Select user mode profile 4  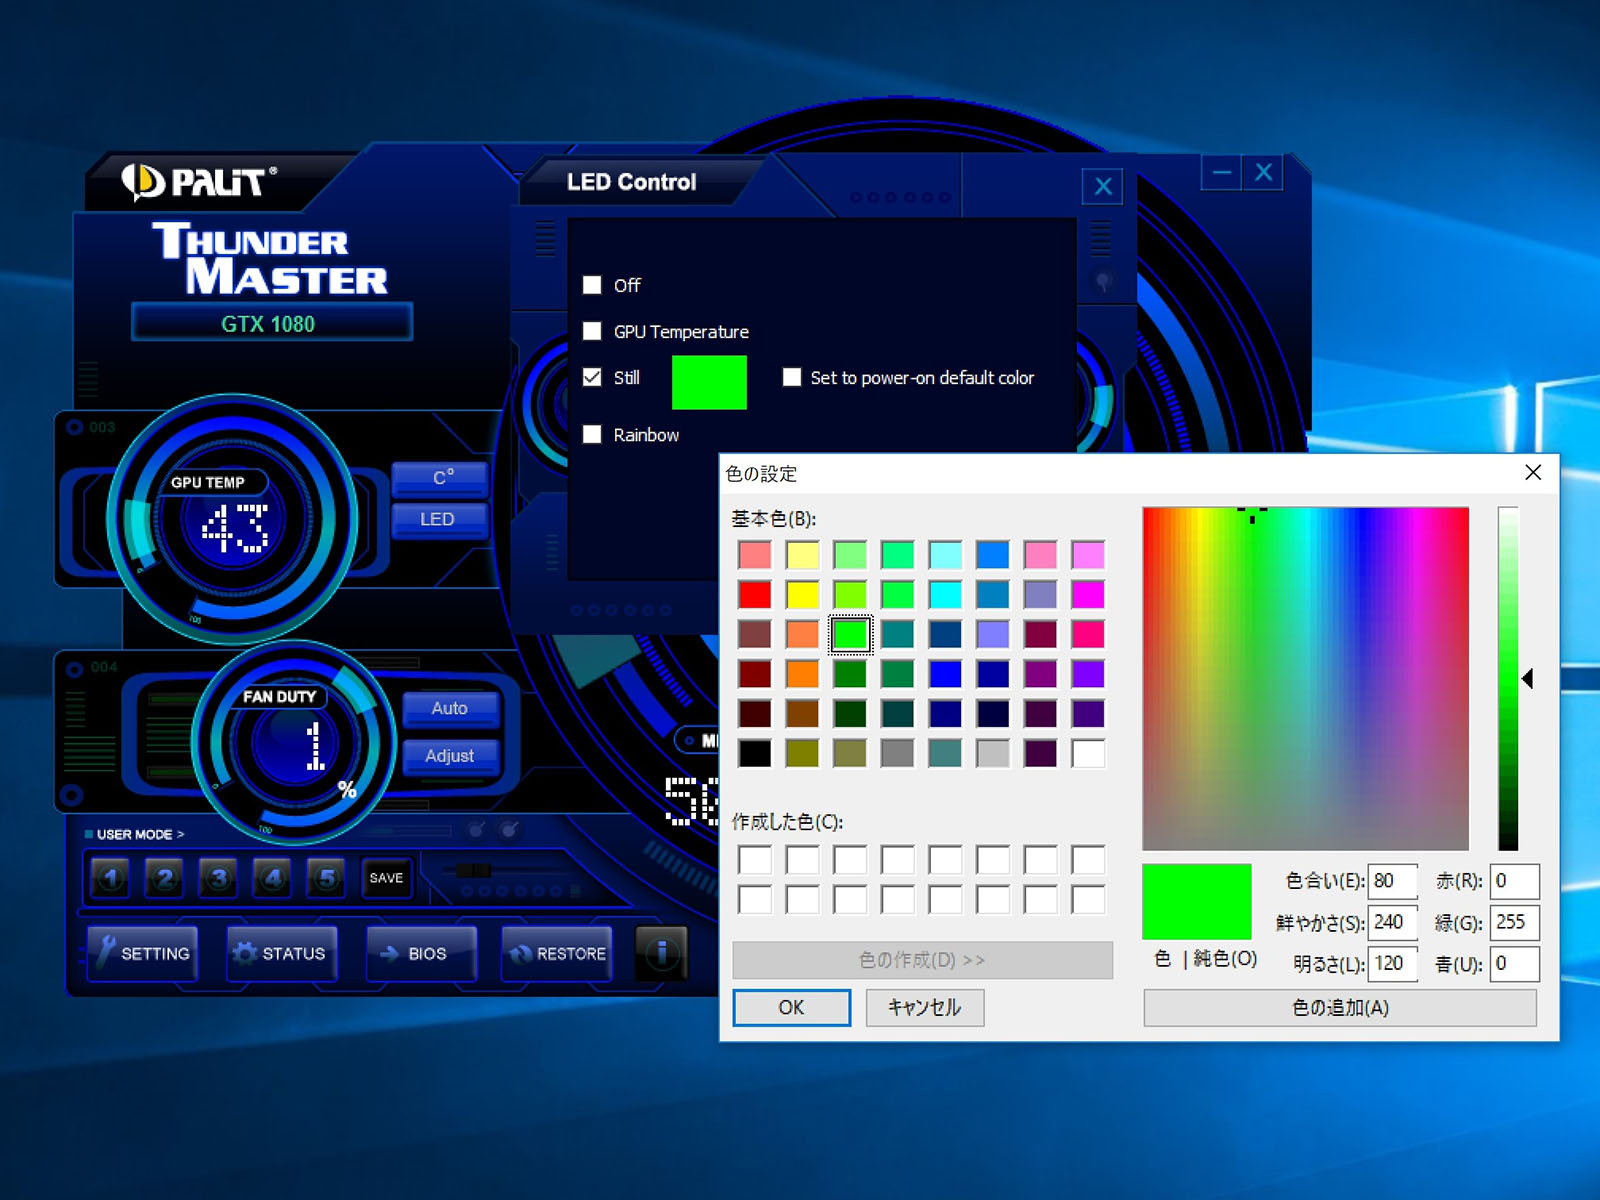click(273, 878)
